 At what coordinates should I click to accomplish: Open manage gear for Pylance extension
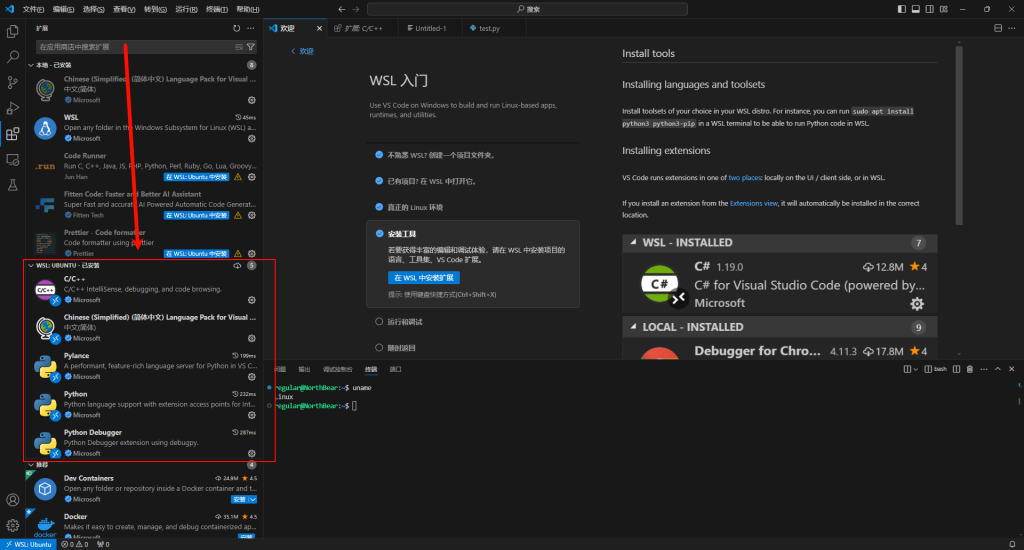click(x=251, y=377)
